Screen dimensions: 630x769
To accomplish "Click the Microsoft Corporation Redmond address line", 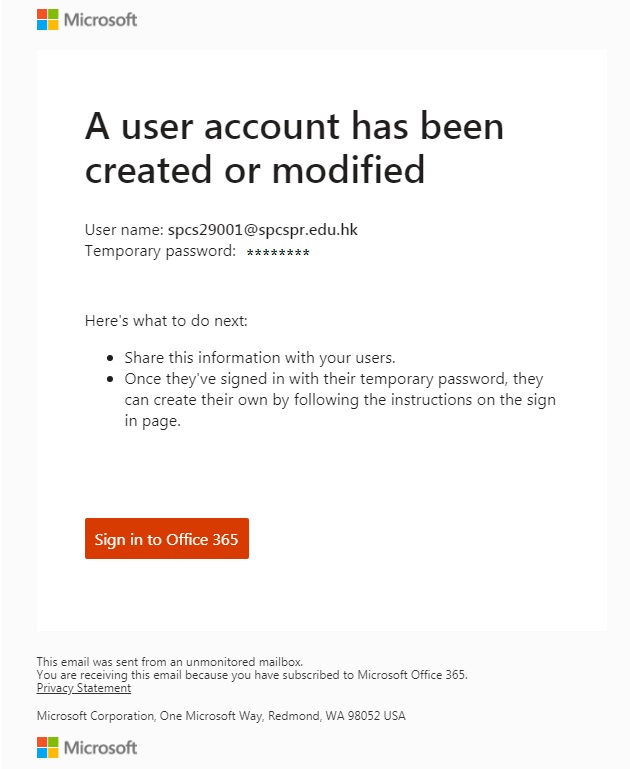I will [x=221, y=716].
